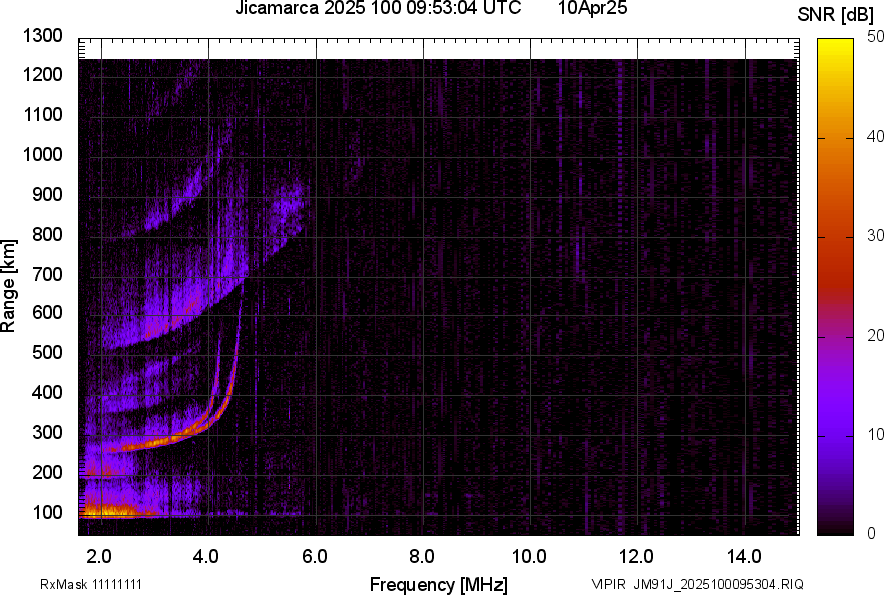Screen dimensions: 884x595
Task: Click the range tick label '400'
Action: (x=47, y=393)
